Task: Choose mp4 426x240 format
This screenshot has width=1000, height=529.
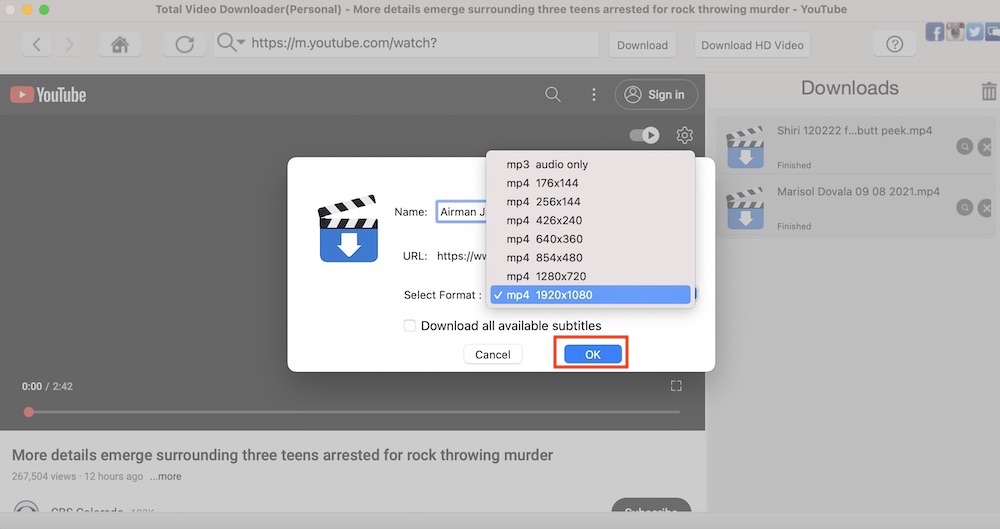Action: [x=590, y=220]
